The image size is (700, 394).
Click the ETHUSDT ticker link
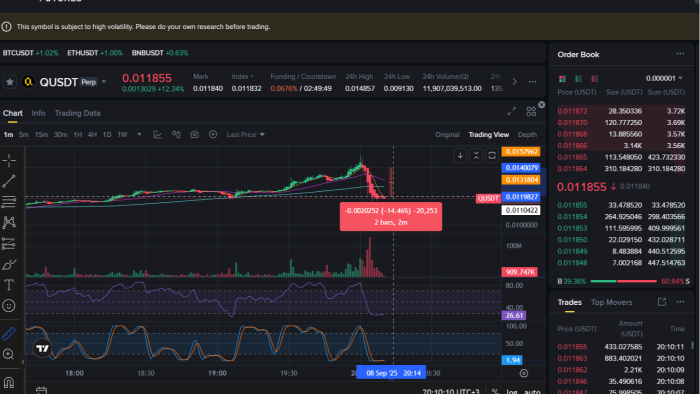pyautogui.click(x=95, y=53)
